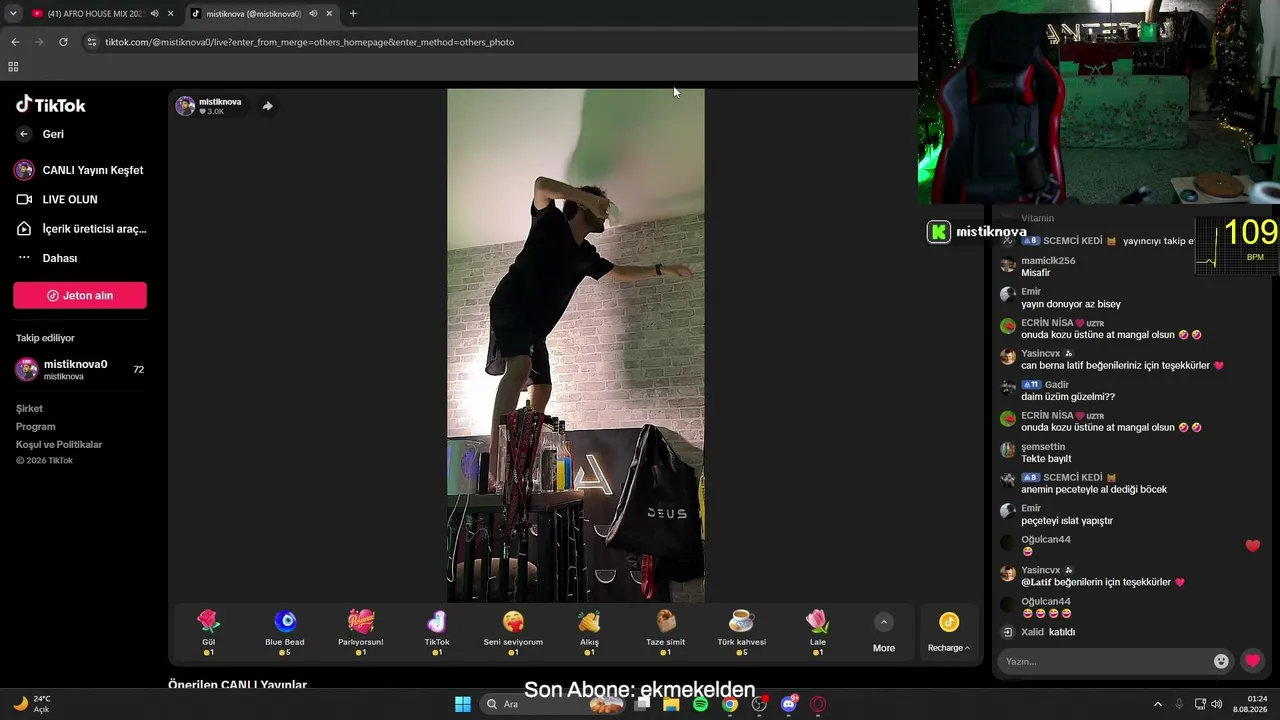Open mistiknova0 in followed accounts list
The height and width of the screenshot is (720, 1280).
pos(80,369)
